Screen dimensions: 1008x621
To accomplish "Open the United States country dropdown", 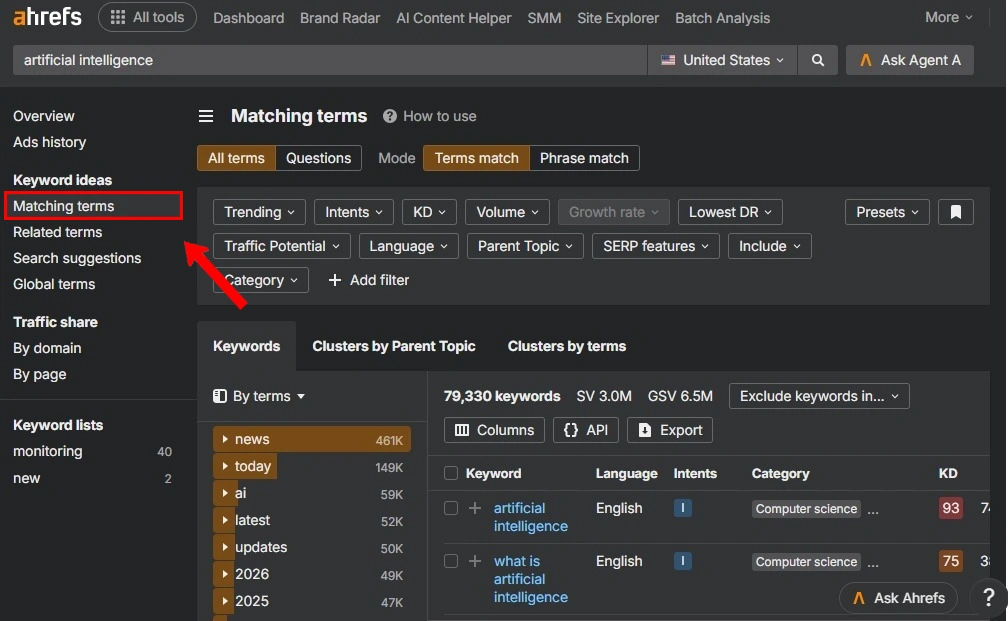I will pyautogui.click(x=723, y=60).
